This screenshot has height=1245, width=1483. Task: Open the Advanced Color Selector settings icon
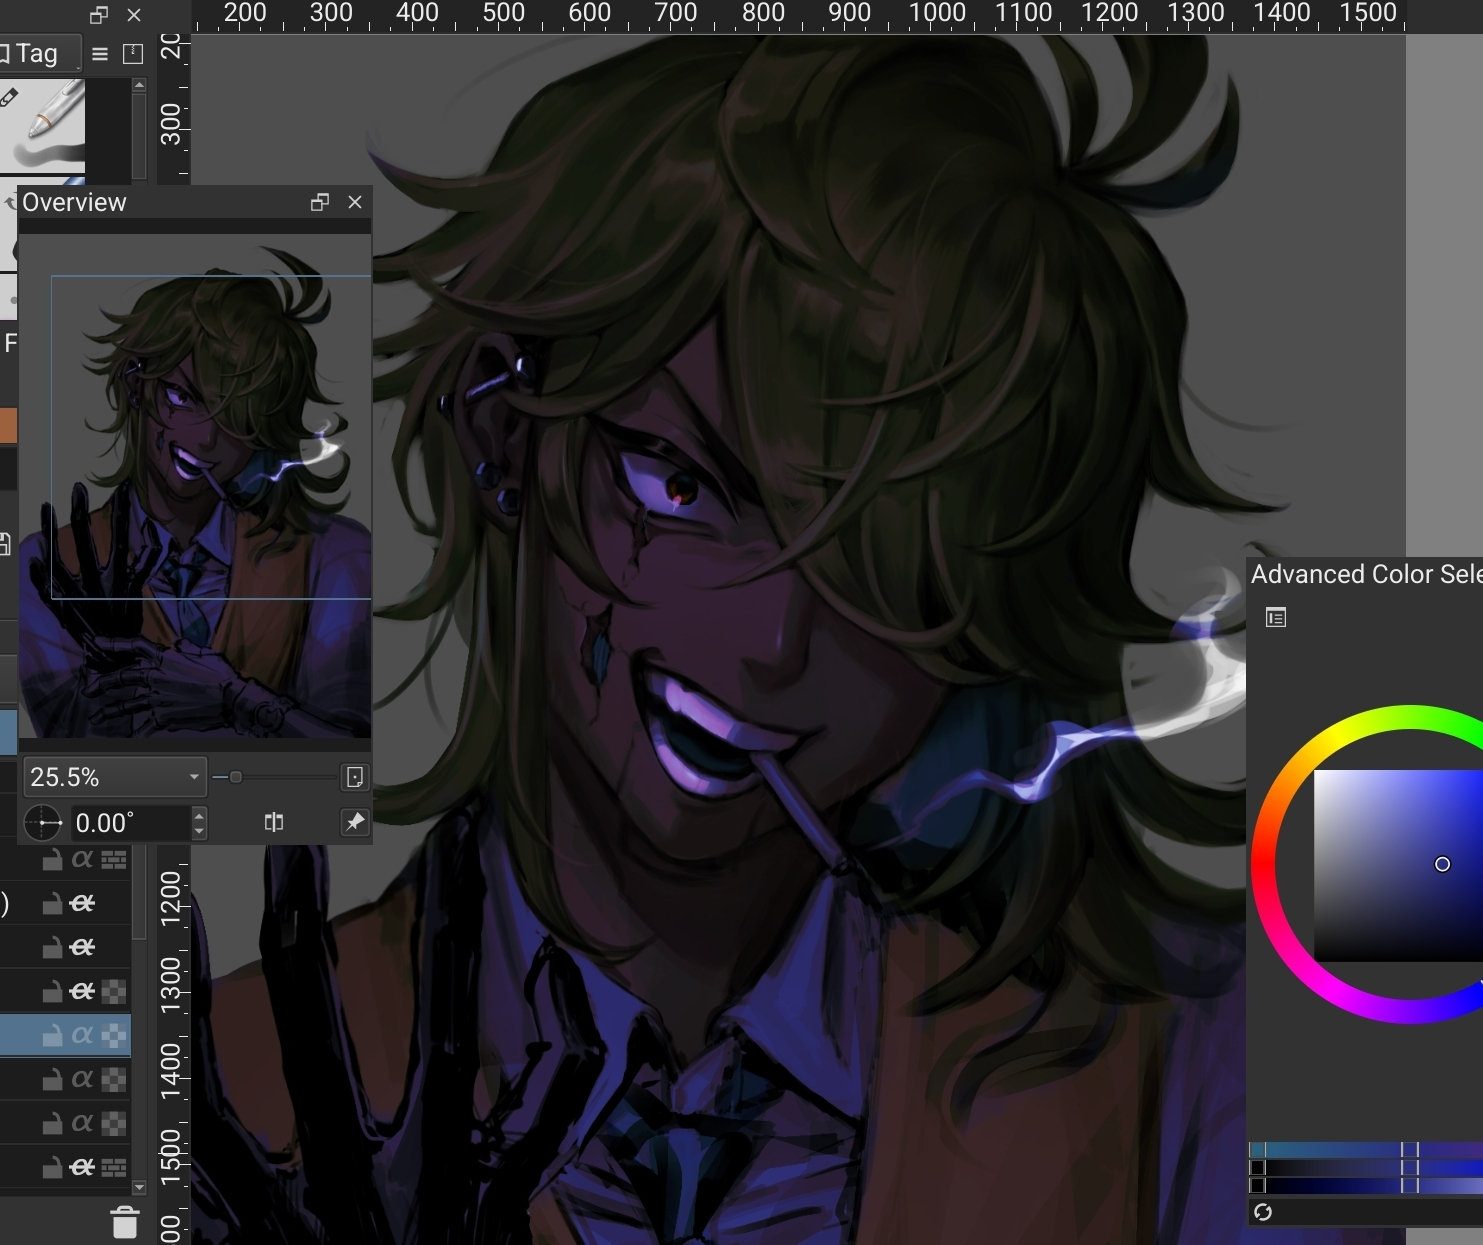coord(1275,618)
